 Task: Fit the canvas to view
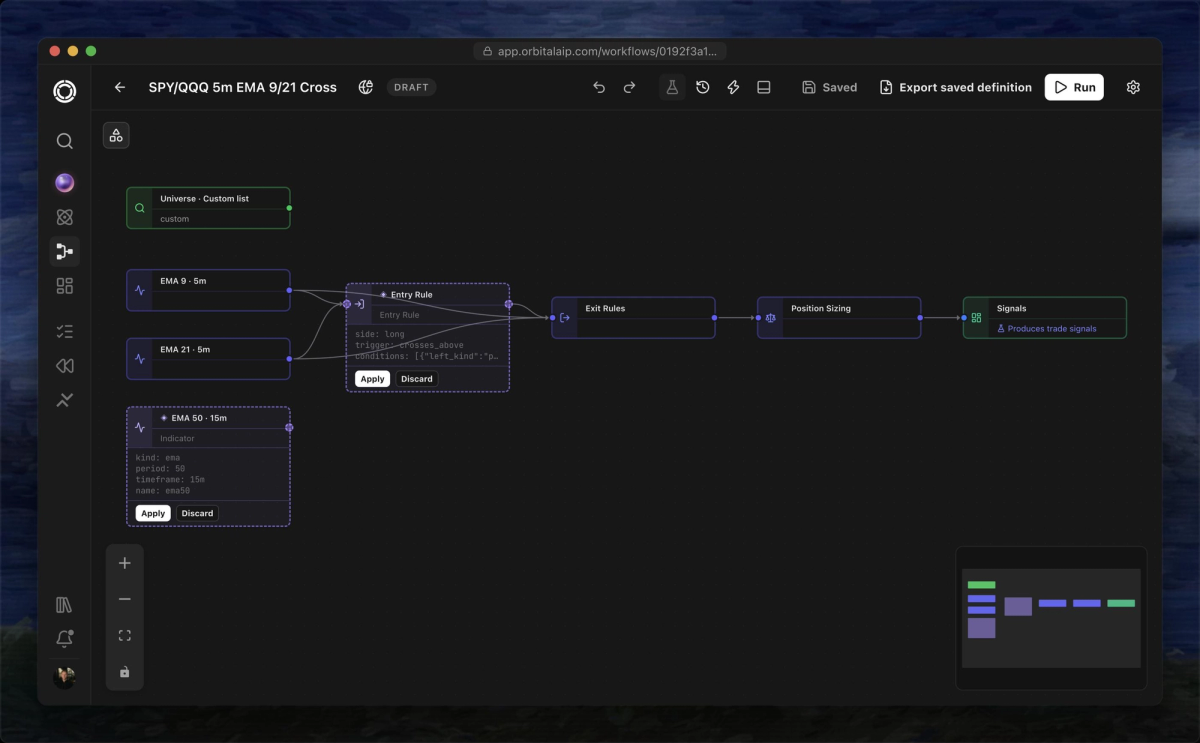coord(124,635)
